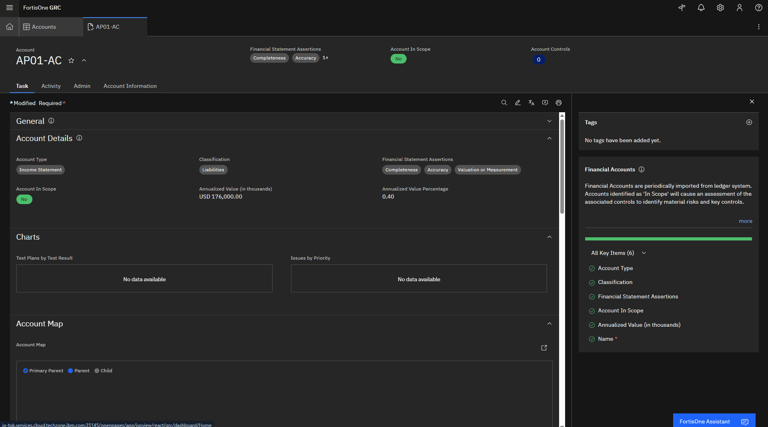Select Financial Statement Assertions key item

point(633,297)
